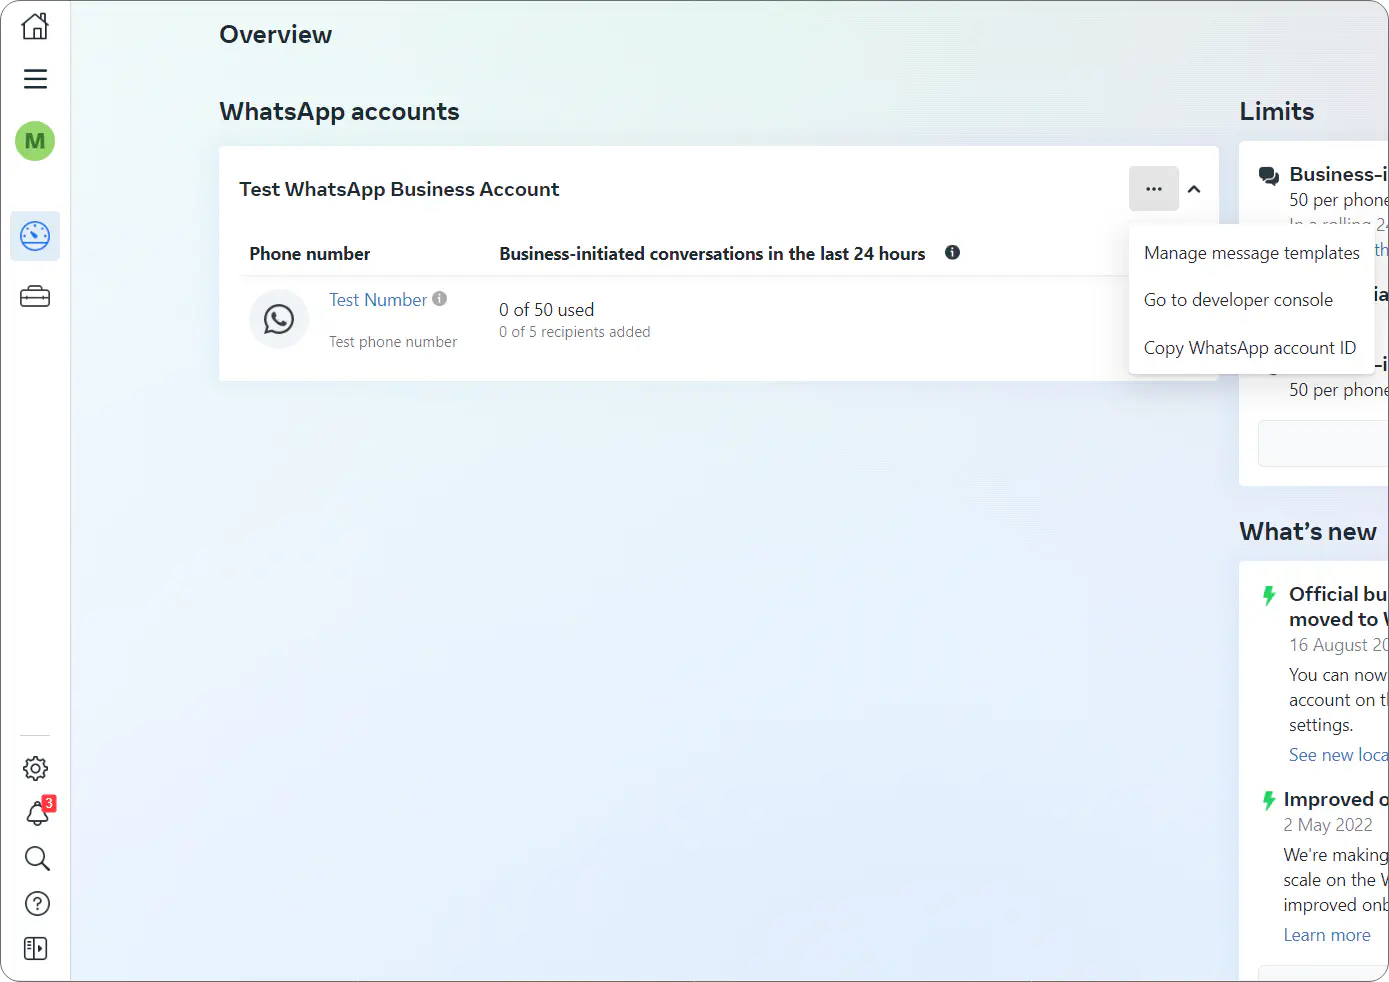Click the Overview page heading
Viewport: 1389px width, 982px height.
coord(275,35)
